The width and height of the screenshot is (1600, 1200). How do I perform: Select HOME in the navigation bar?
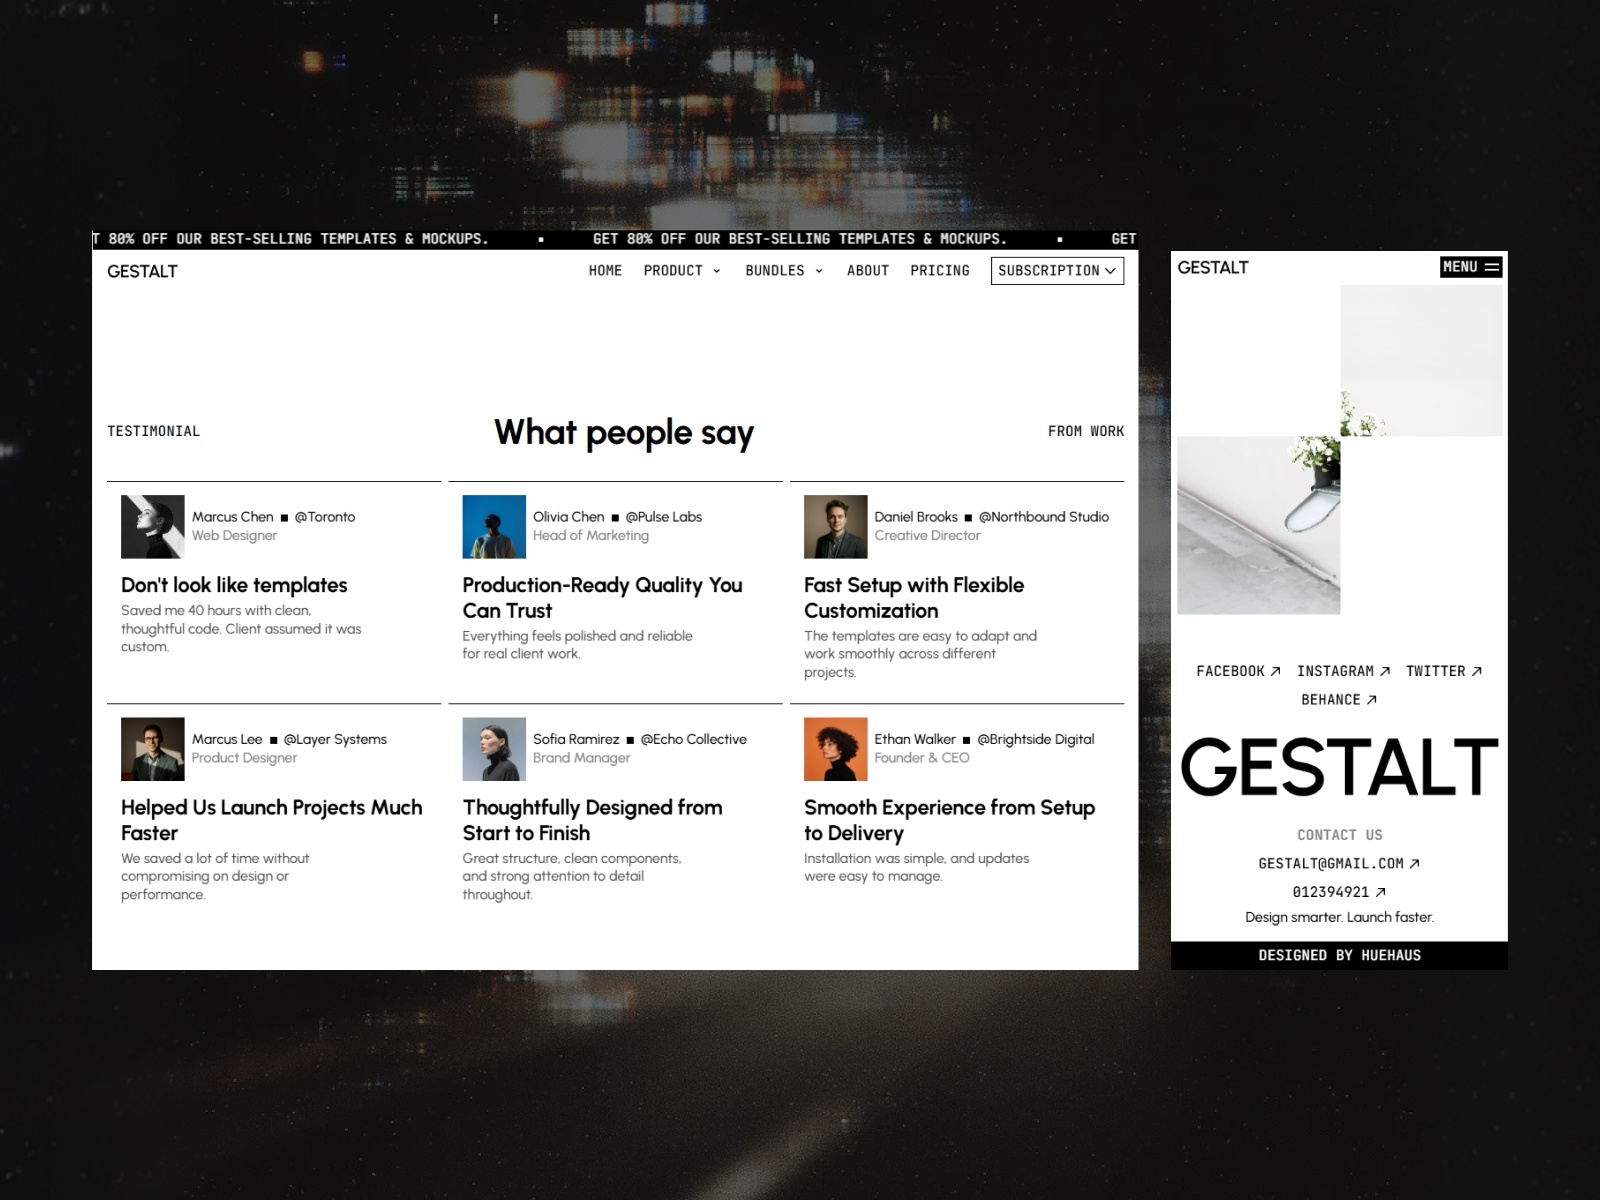605,270
